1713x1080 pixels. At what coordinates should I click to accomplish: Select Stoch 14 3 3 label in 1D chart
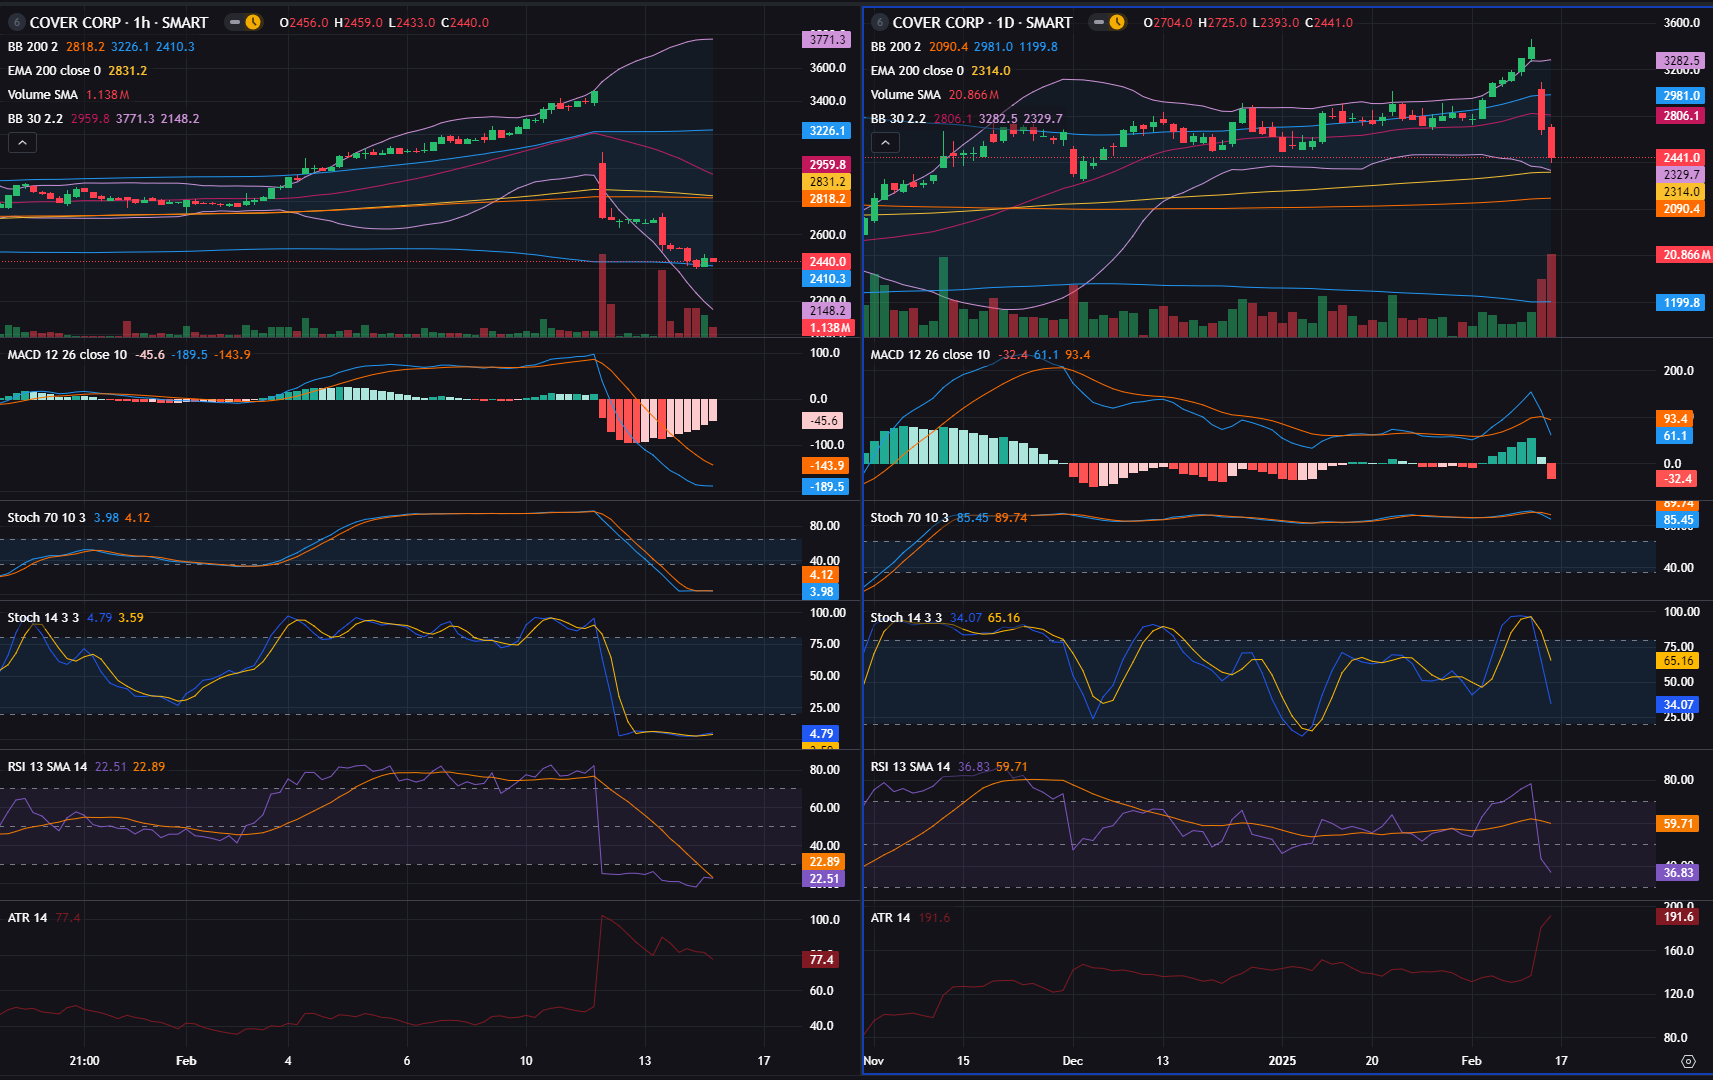906,618
